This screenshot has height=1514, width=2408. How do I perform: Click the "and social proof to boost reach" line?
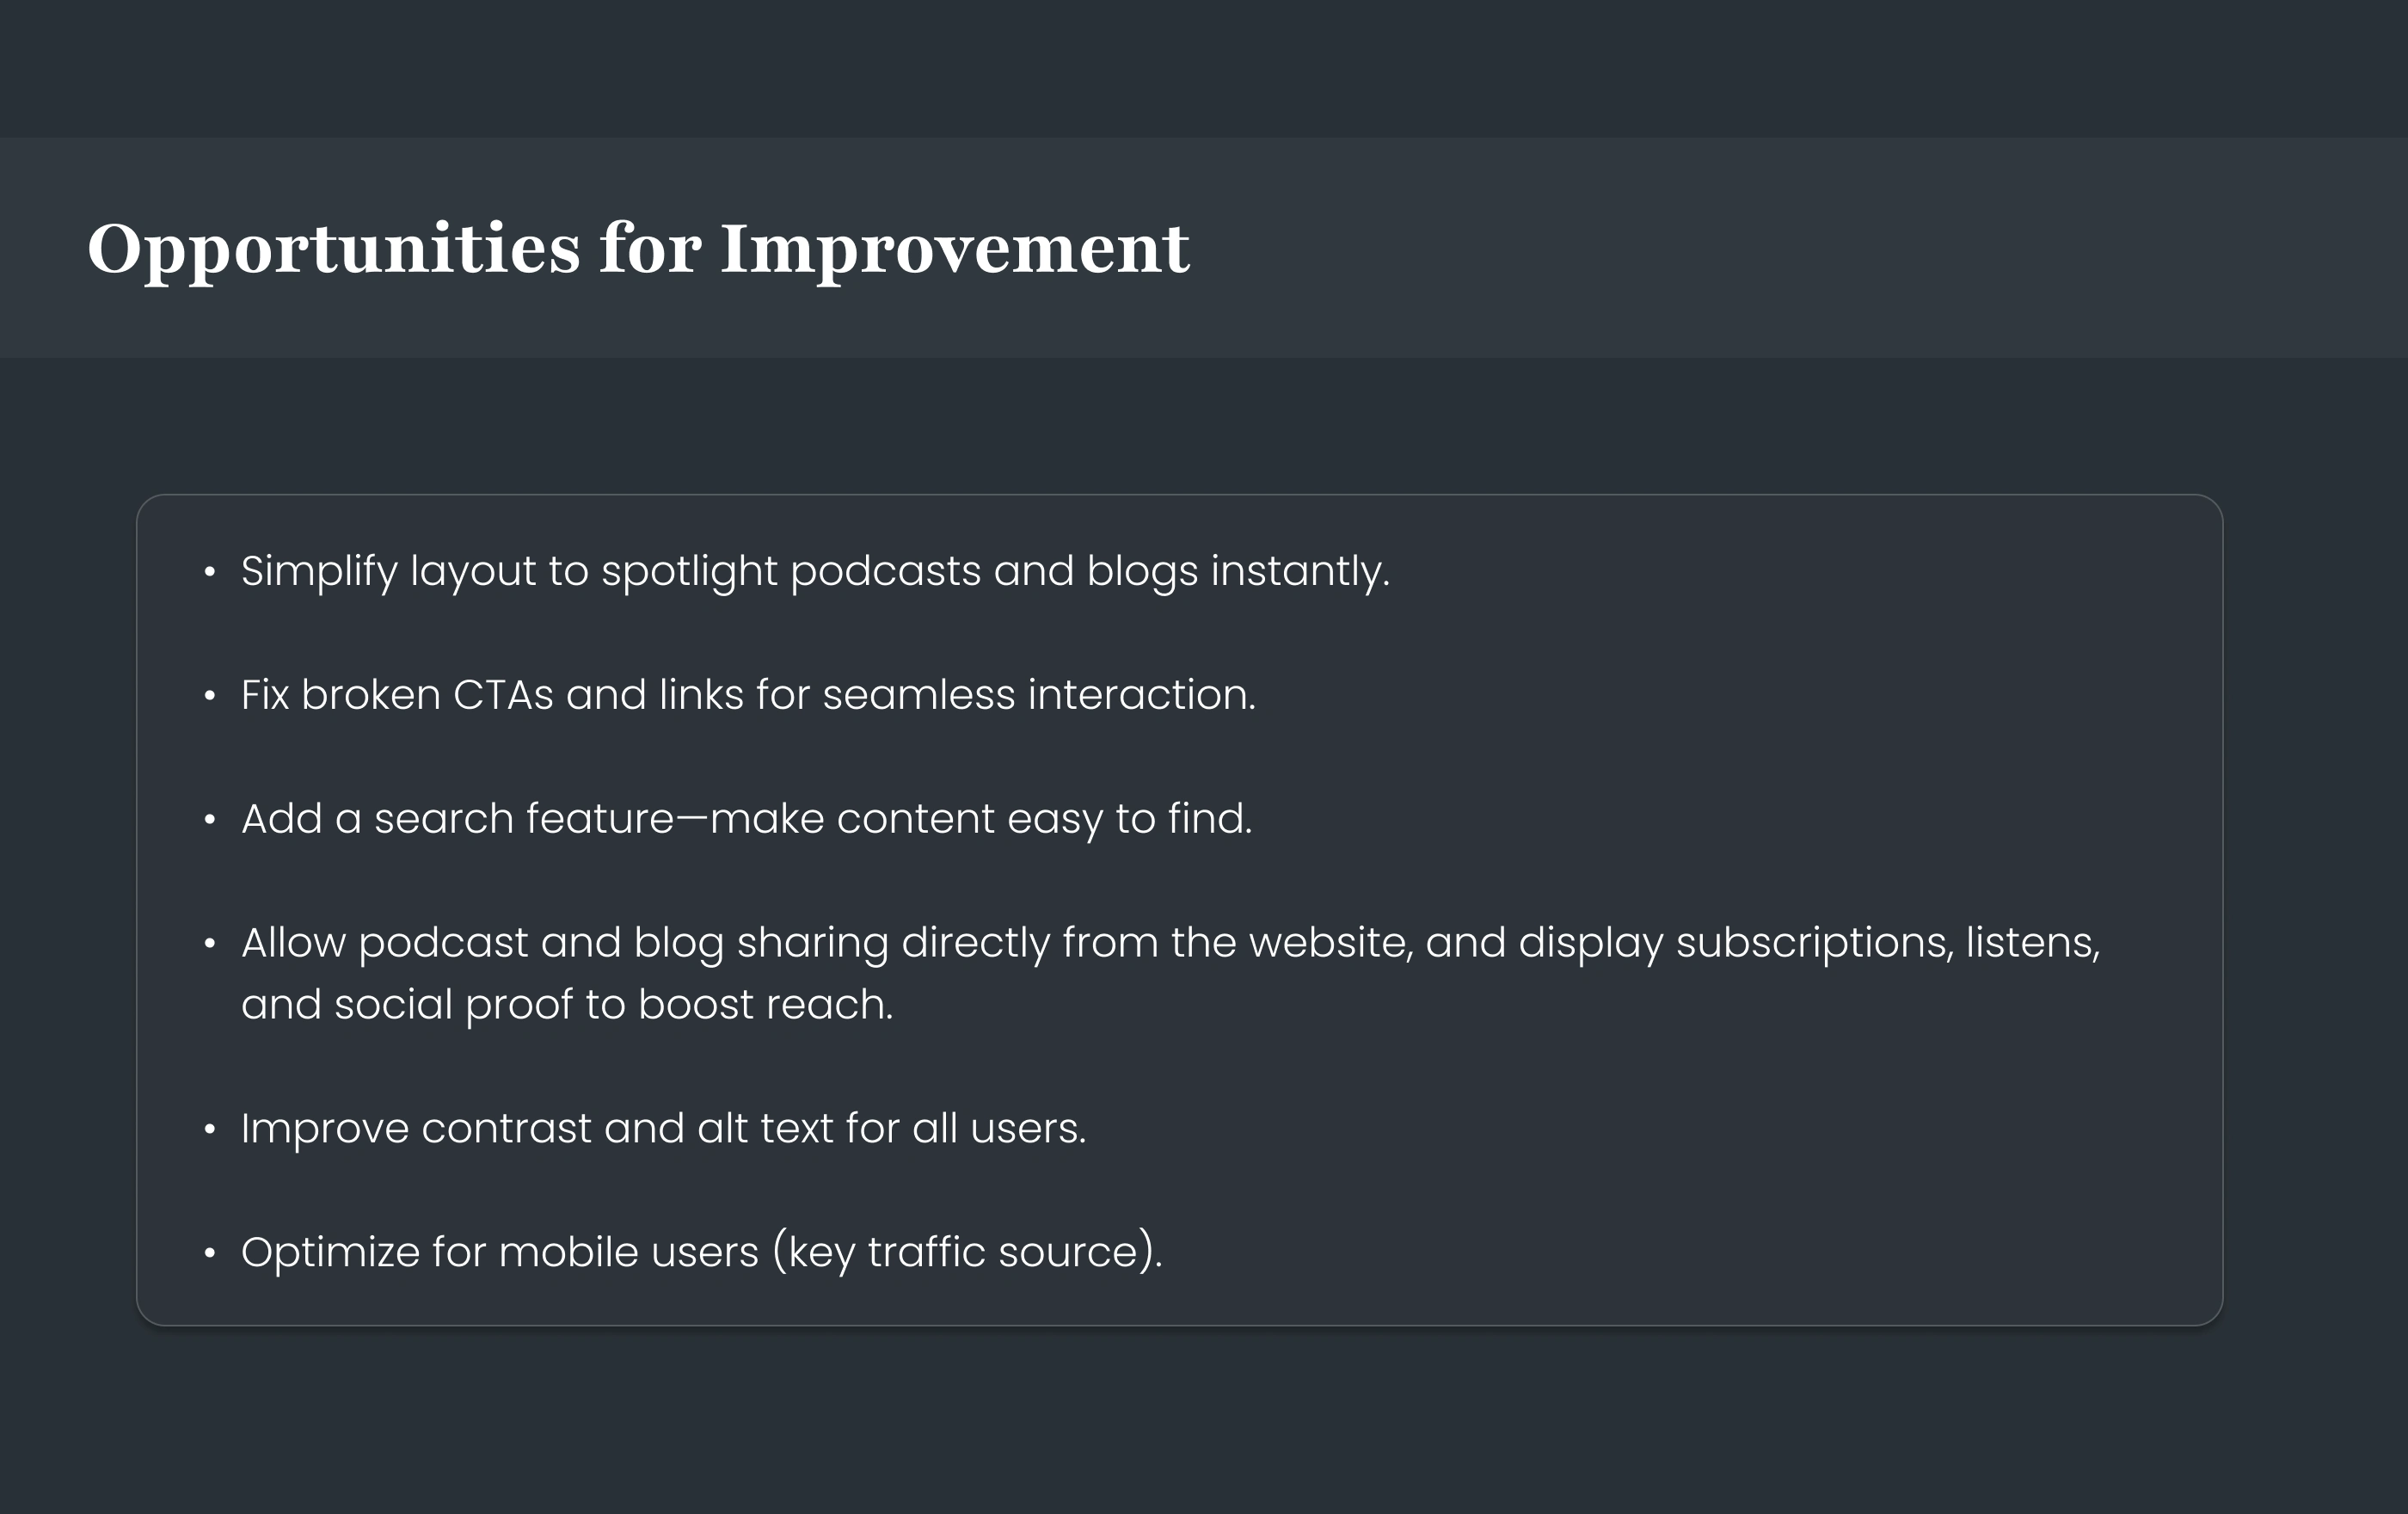[x=567, y=1005]
